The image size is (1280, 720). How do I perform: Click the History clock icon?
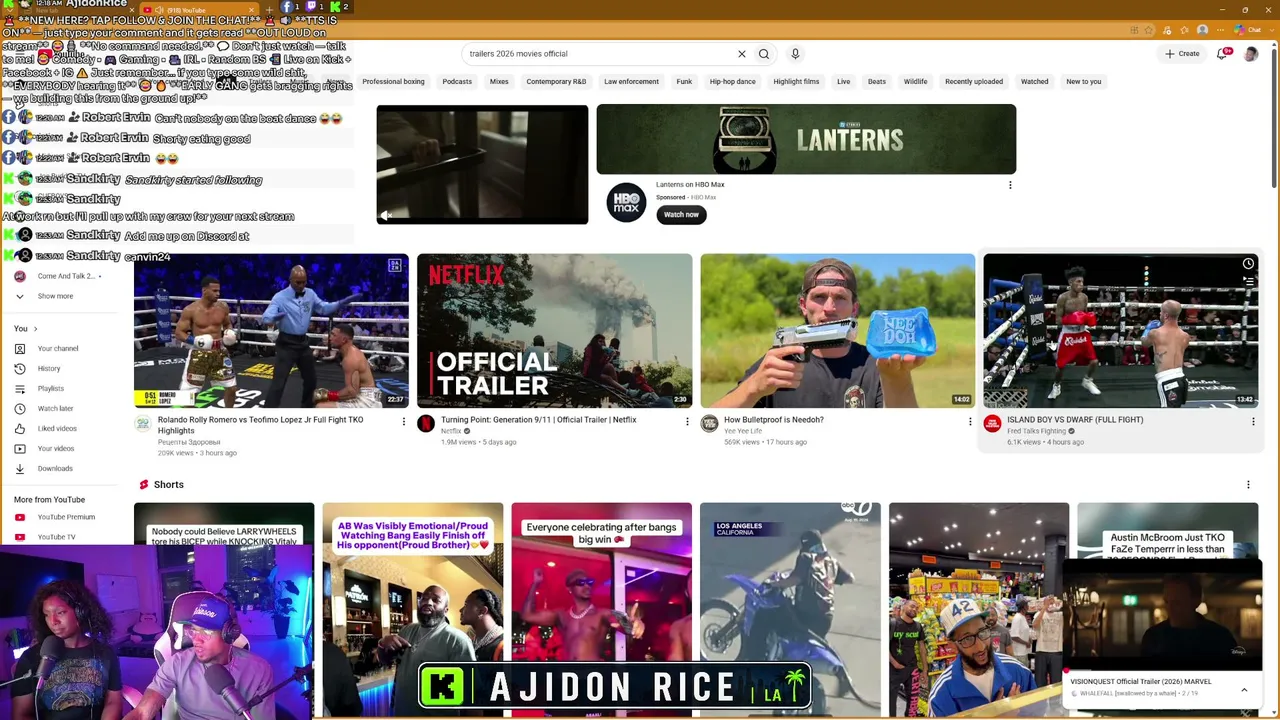click(x=20, y=369)
